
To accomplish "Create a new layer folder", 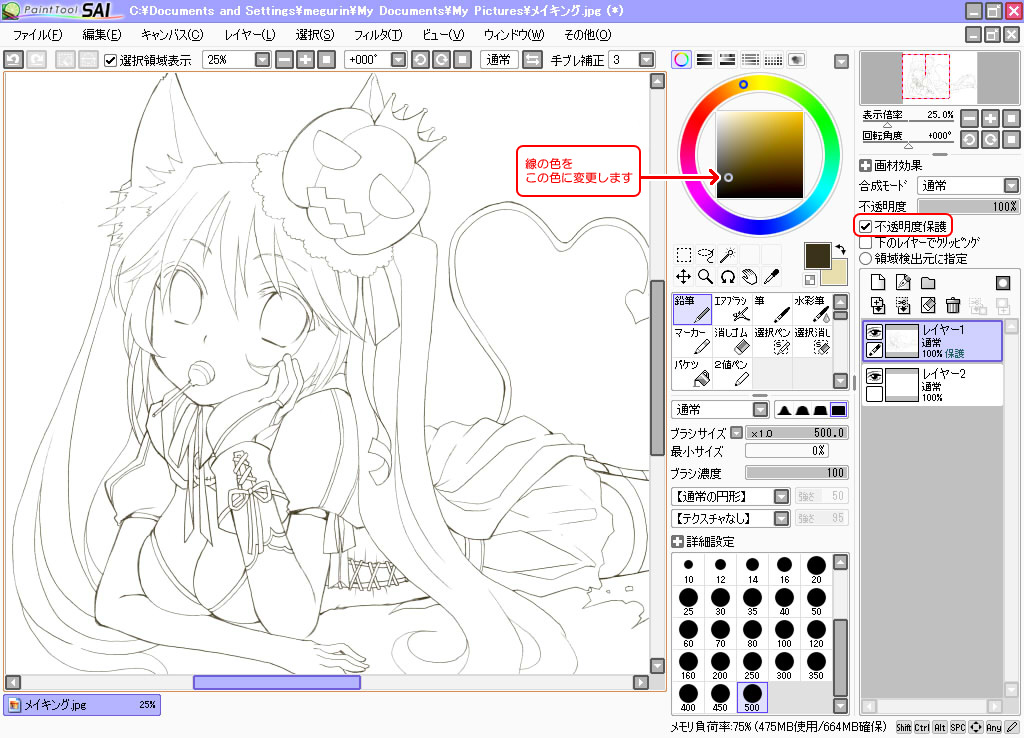I will point(928,282).
